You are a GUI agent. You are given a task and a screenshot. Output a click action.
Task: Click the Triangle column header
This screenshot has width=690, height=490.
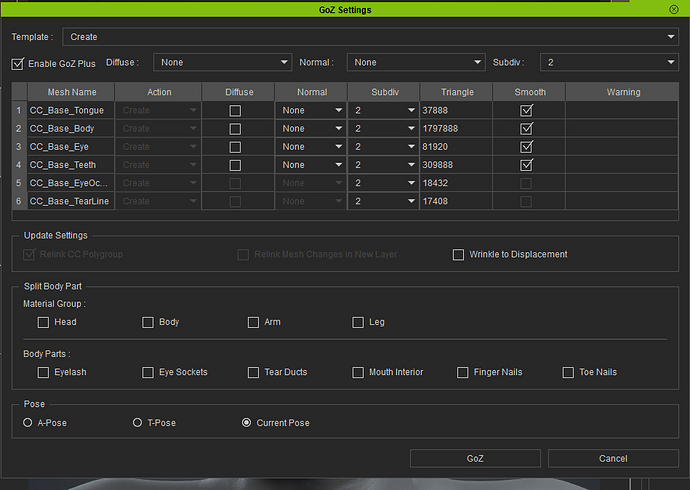pyautogui.click(x=457, y=92)
